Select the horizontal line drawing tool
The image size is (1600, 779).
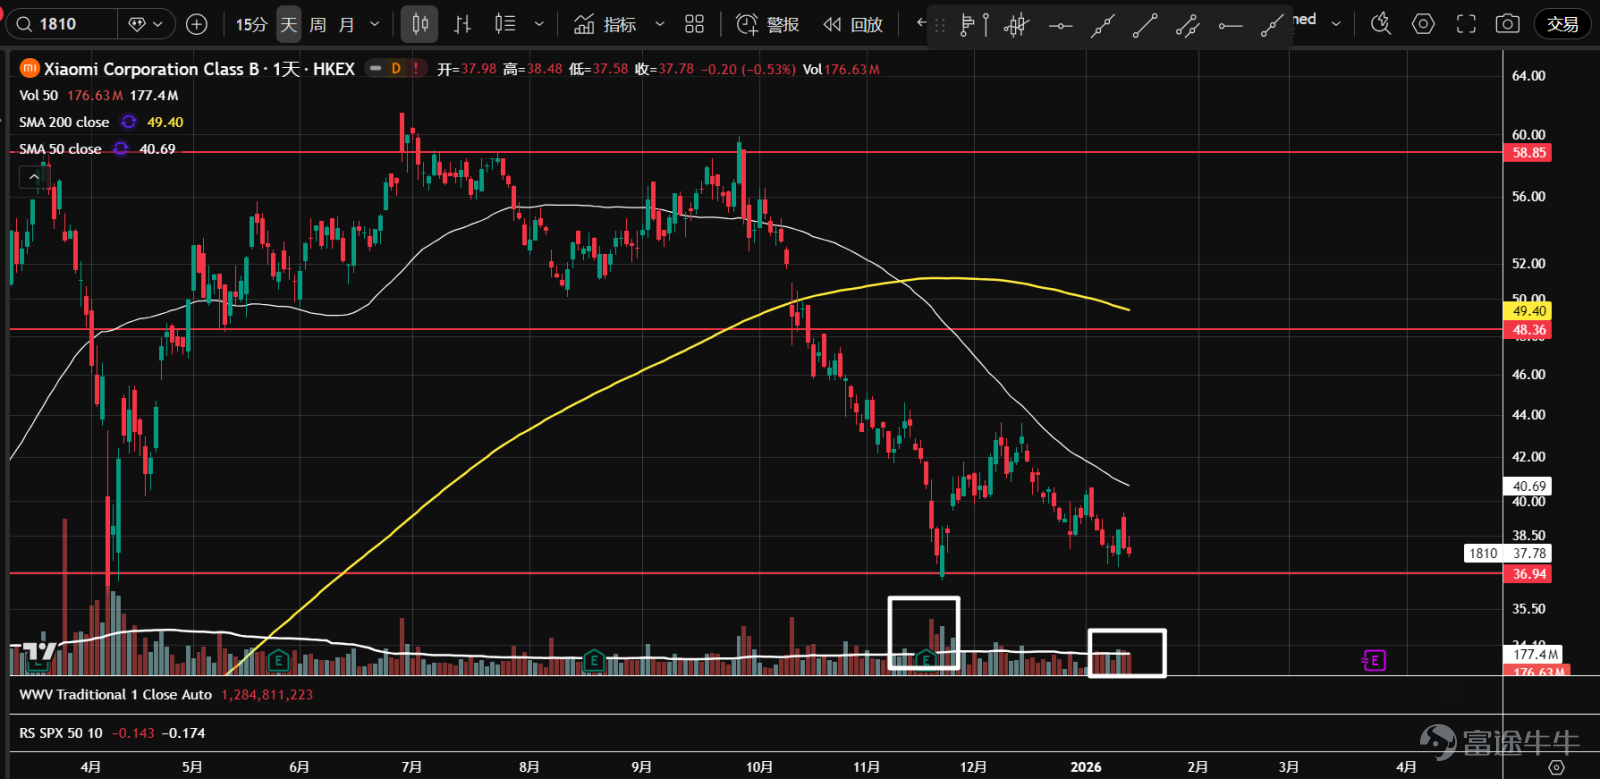(x=1060, y=26)
